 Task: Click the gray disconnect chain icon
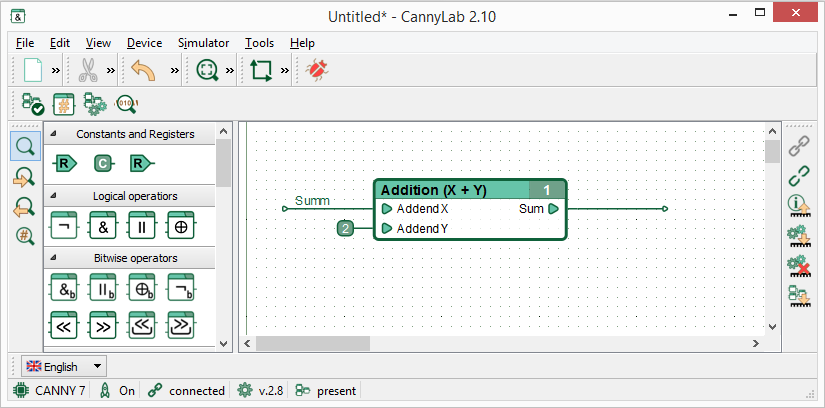point(799,146)
